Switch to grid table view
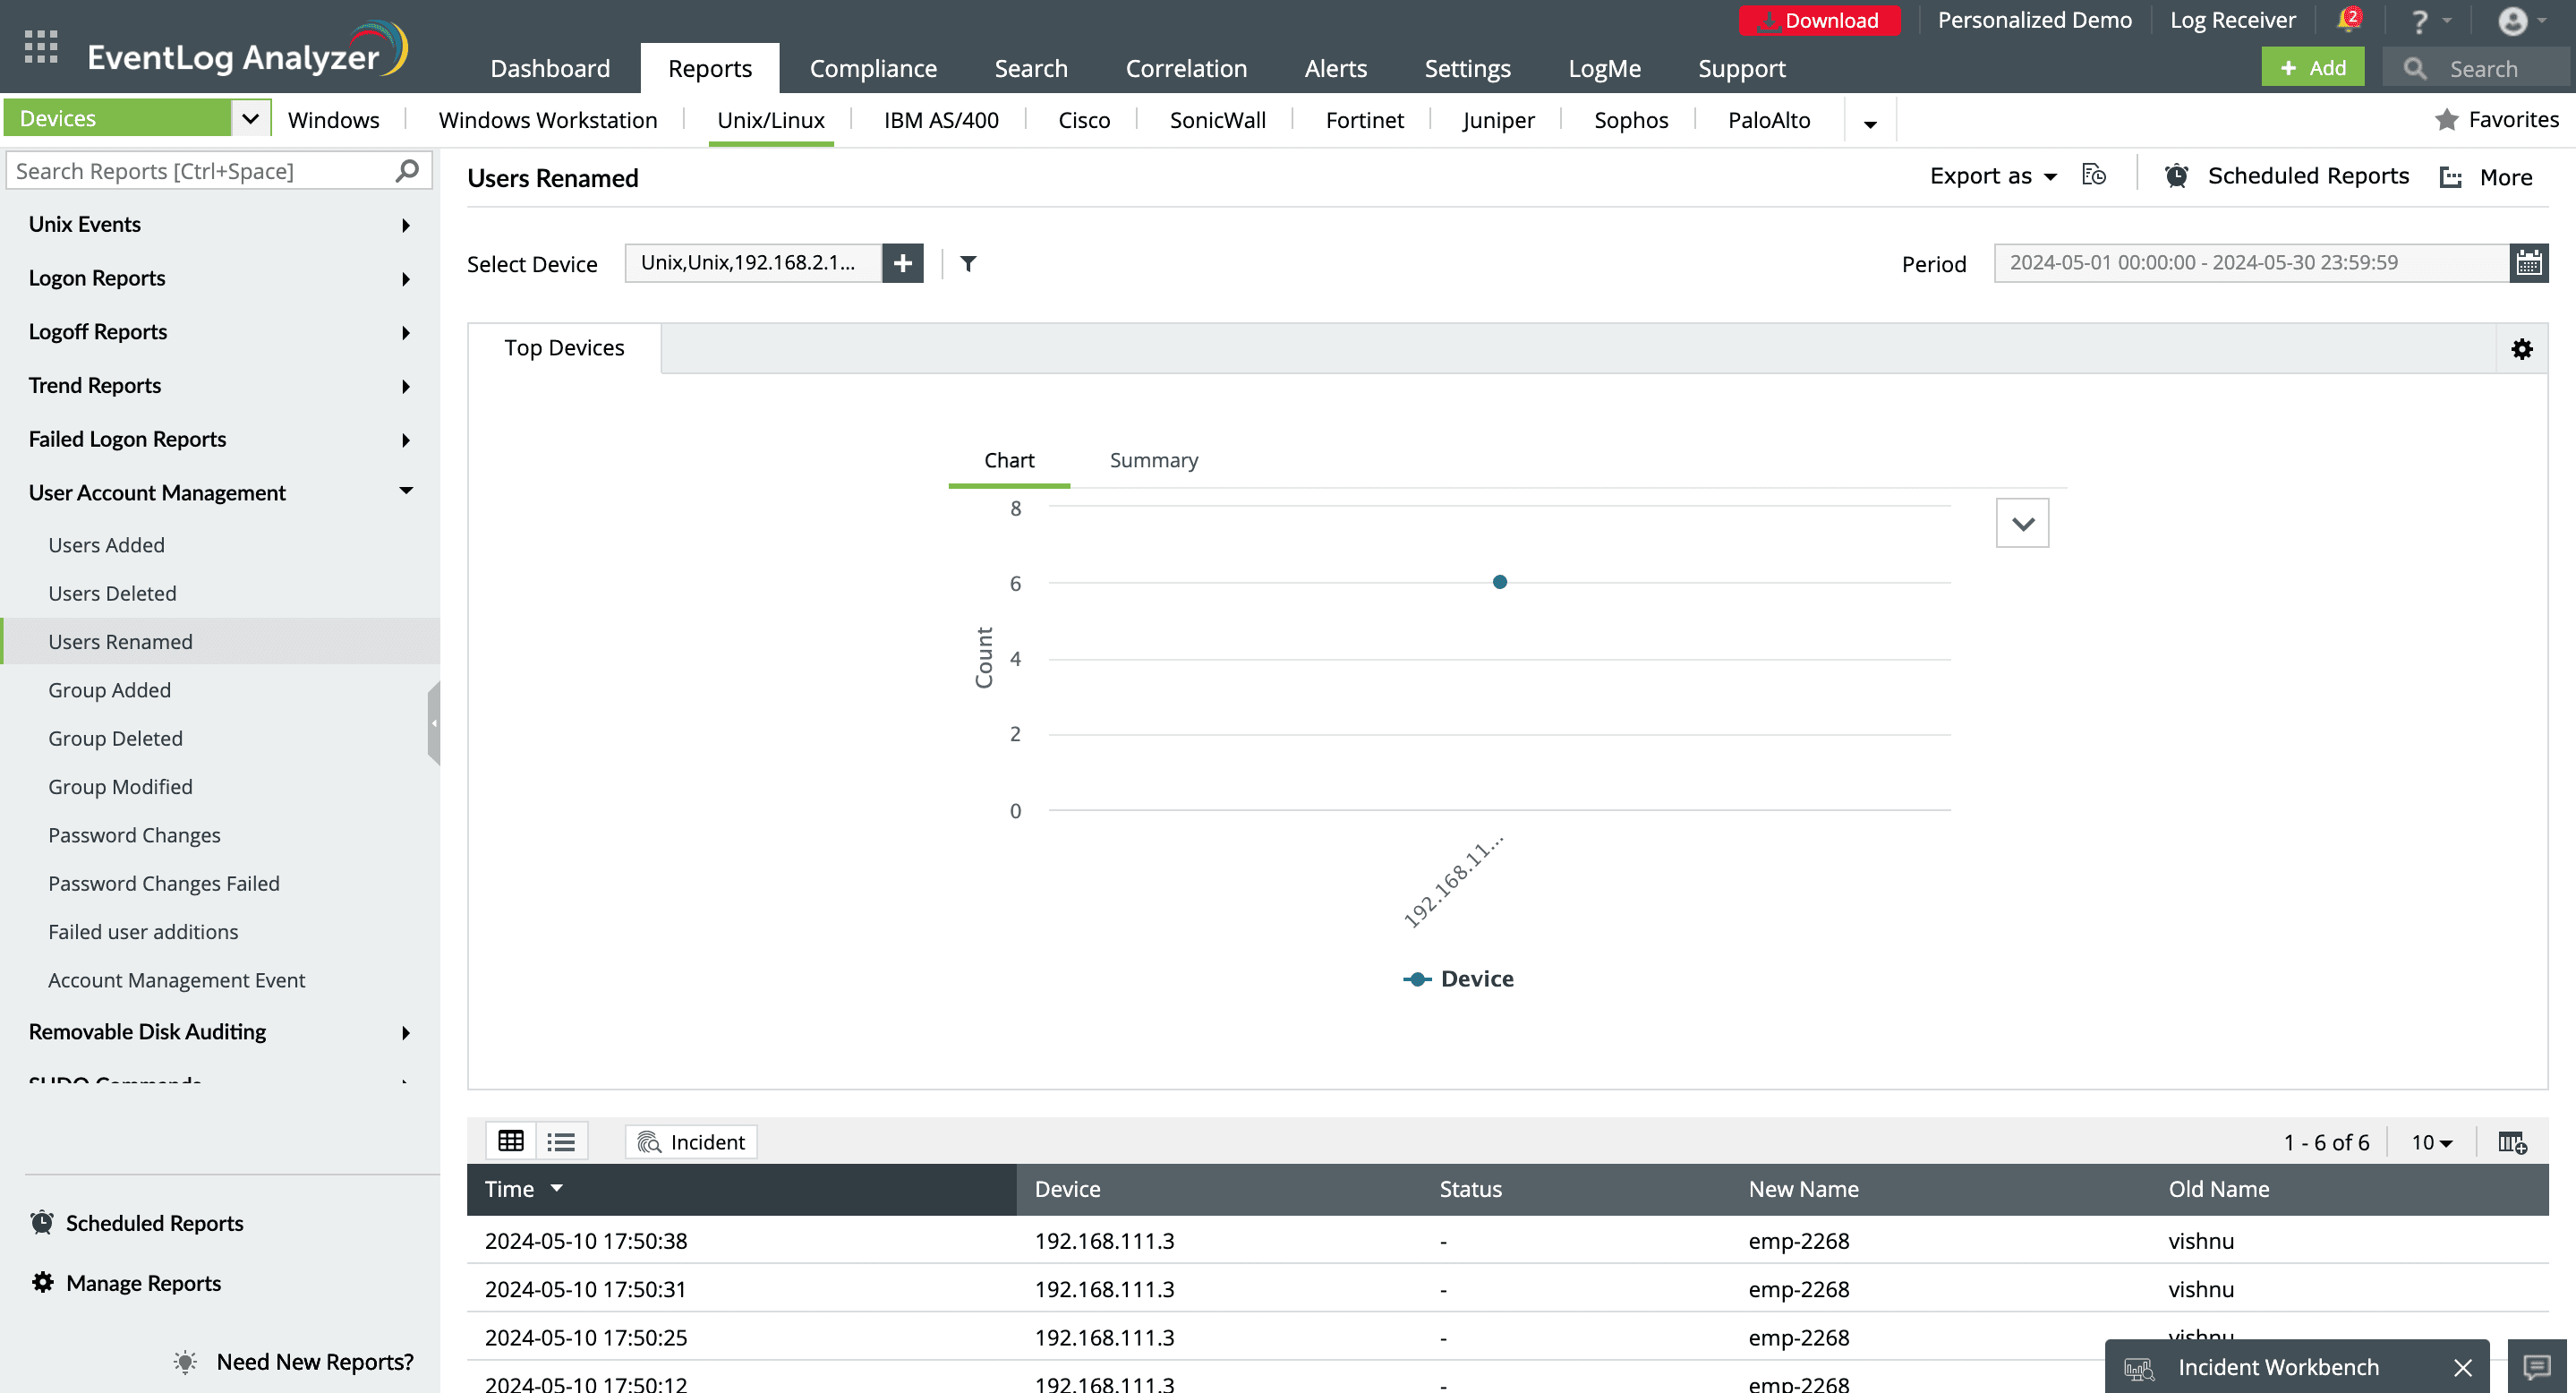The height and width of the screenshot is (1393, 2576). click(x=511, y=1141)
